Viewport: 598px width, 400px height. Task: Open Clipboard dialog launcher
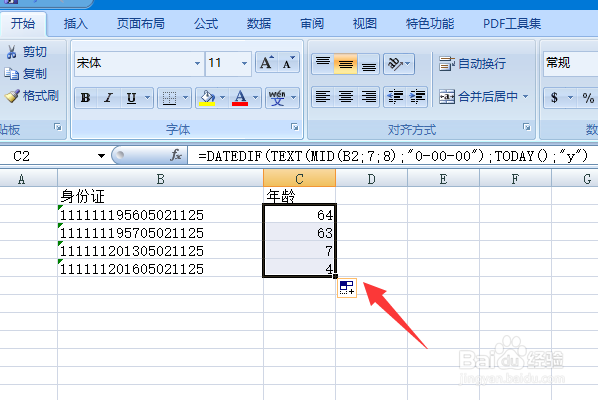[58, 127]
